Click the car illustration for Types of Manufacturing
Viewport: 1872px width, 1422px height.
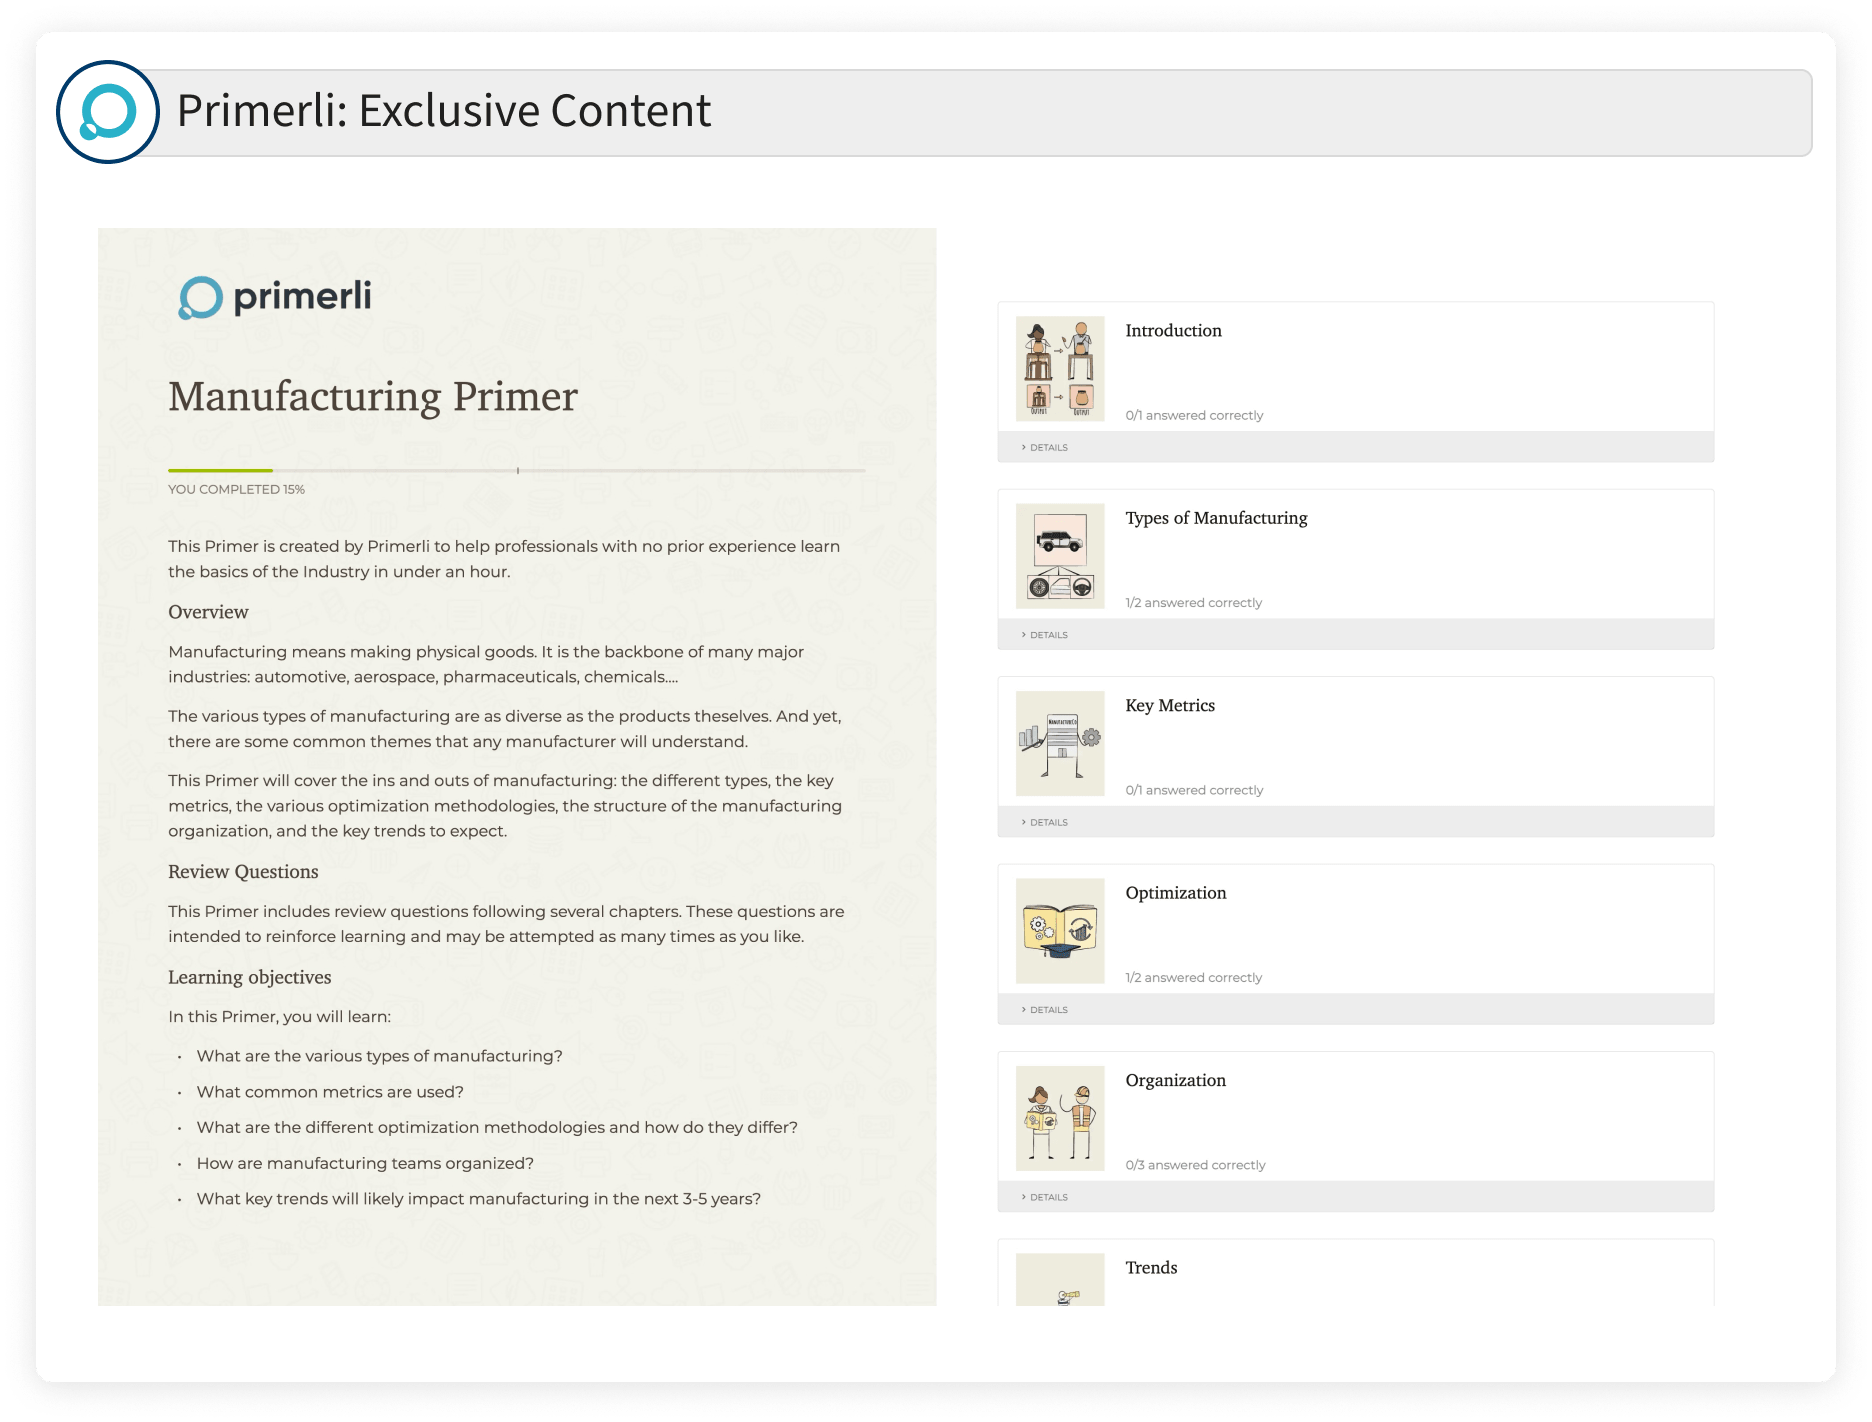(x=1060, y=556)
